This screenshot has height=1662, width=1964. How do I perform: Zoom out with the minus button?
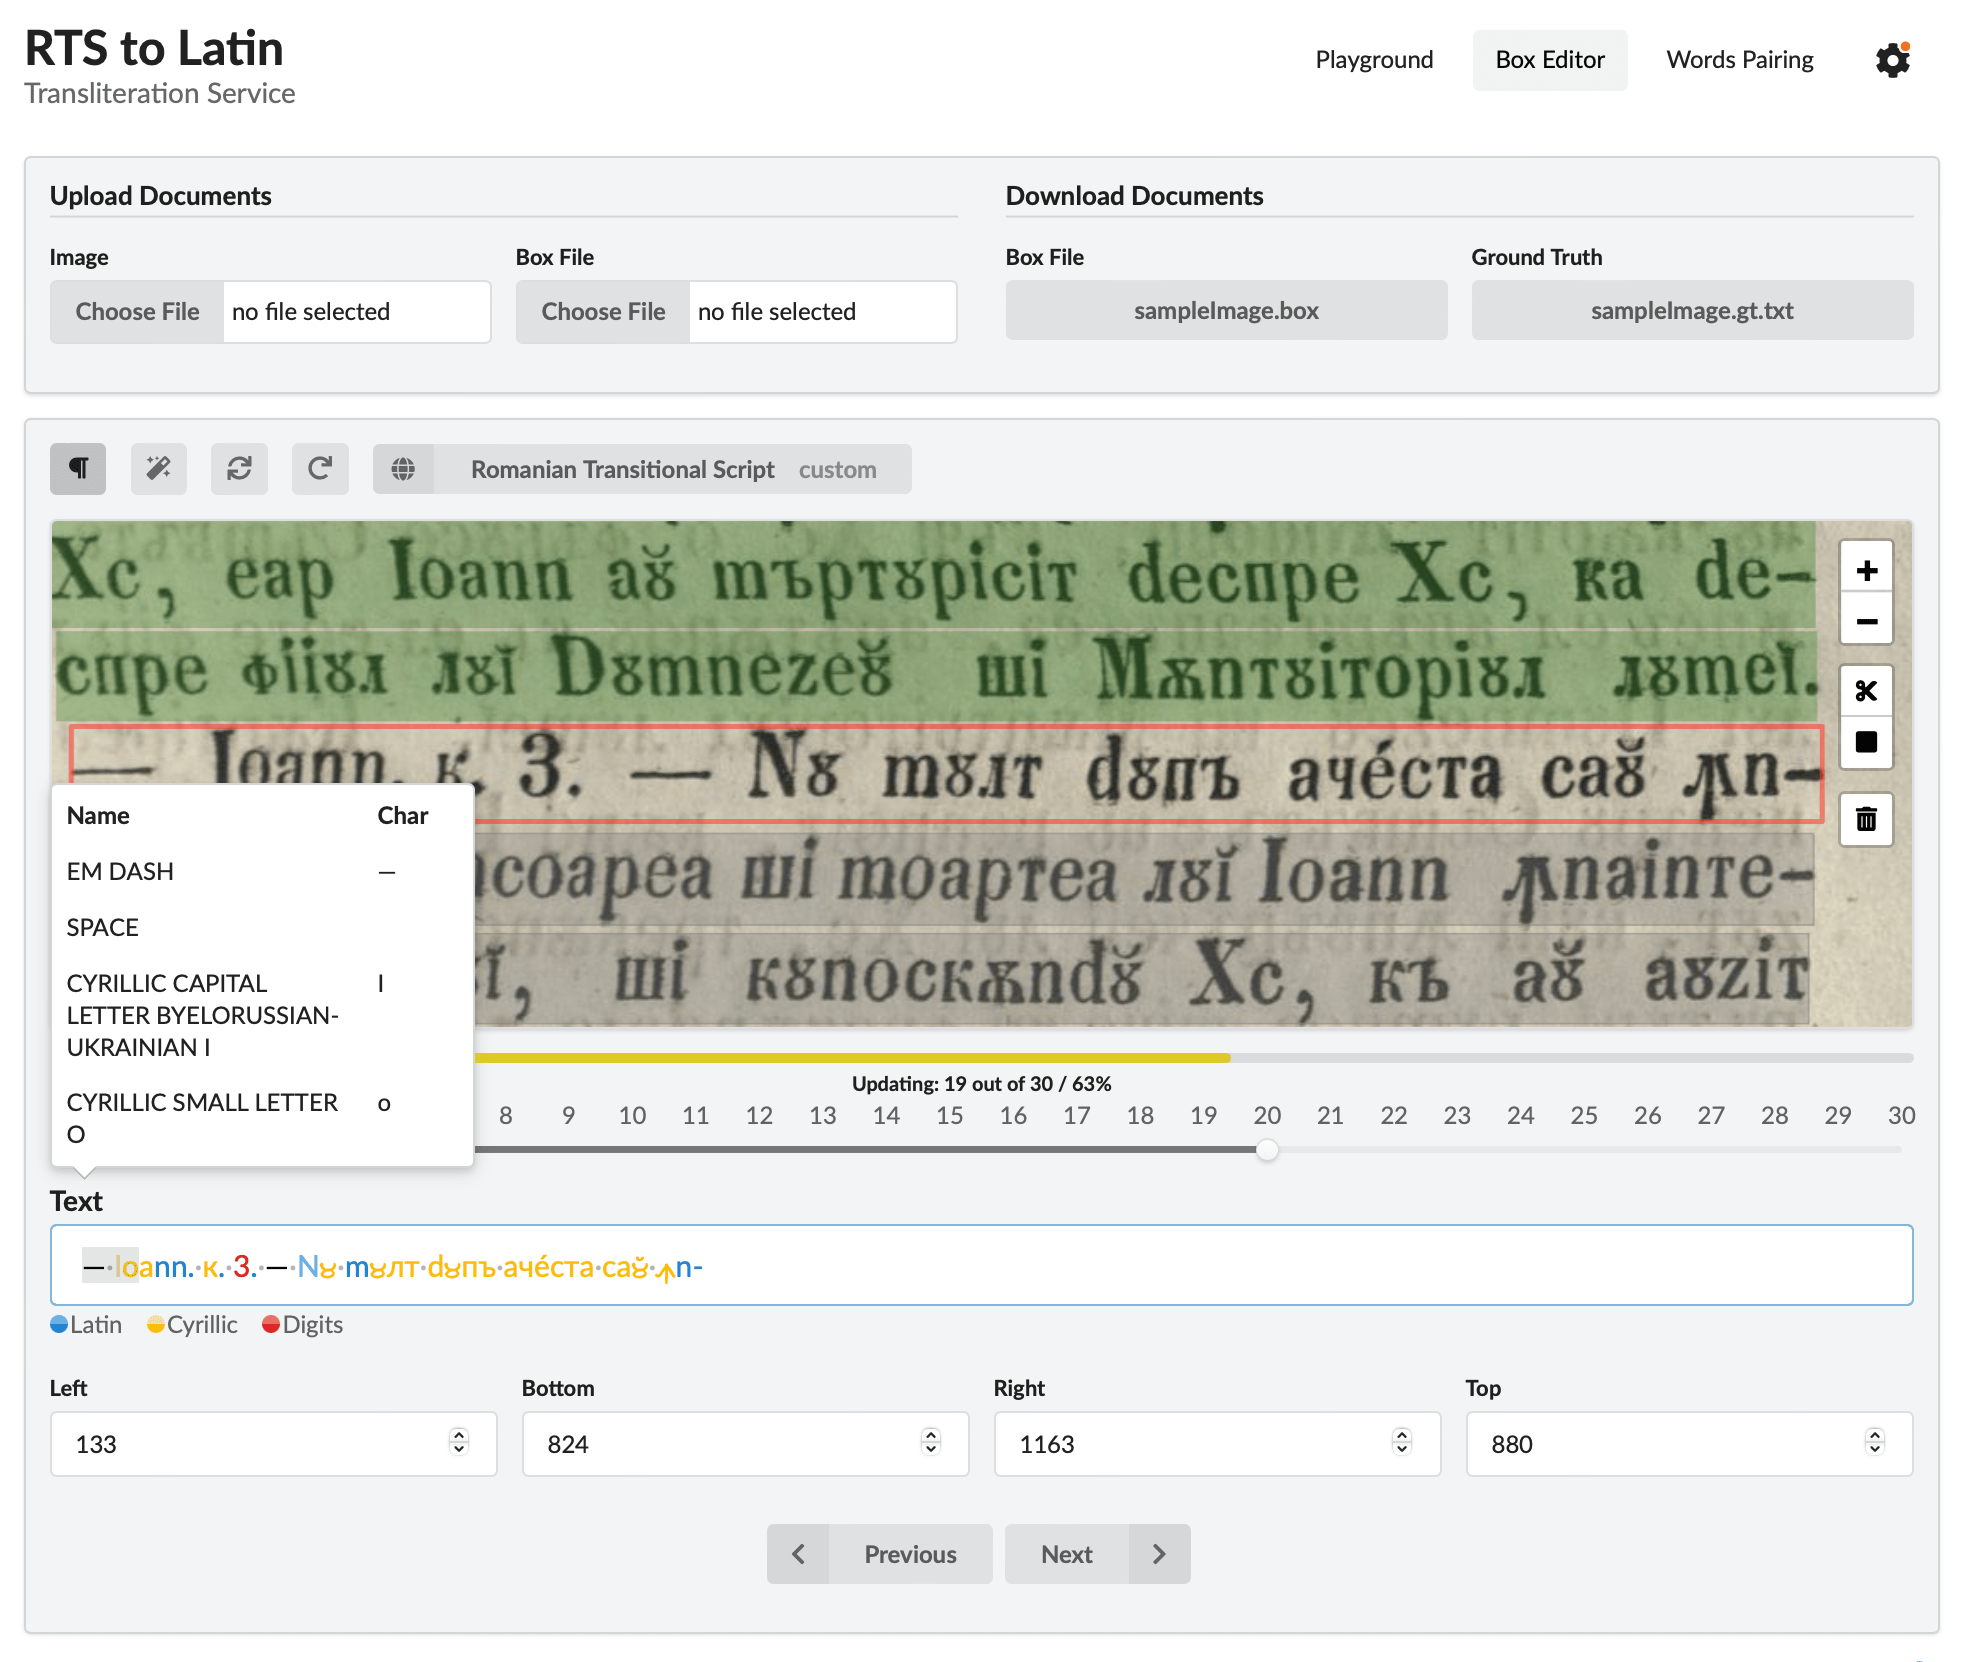1866,622
